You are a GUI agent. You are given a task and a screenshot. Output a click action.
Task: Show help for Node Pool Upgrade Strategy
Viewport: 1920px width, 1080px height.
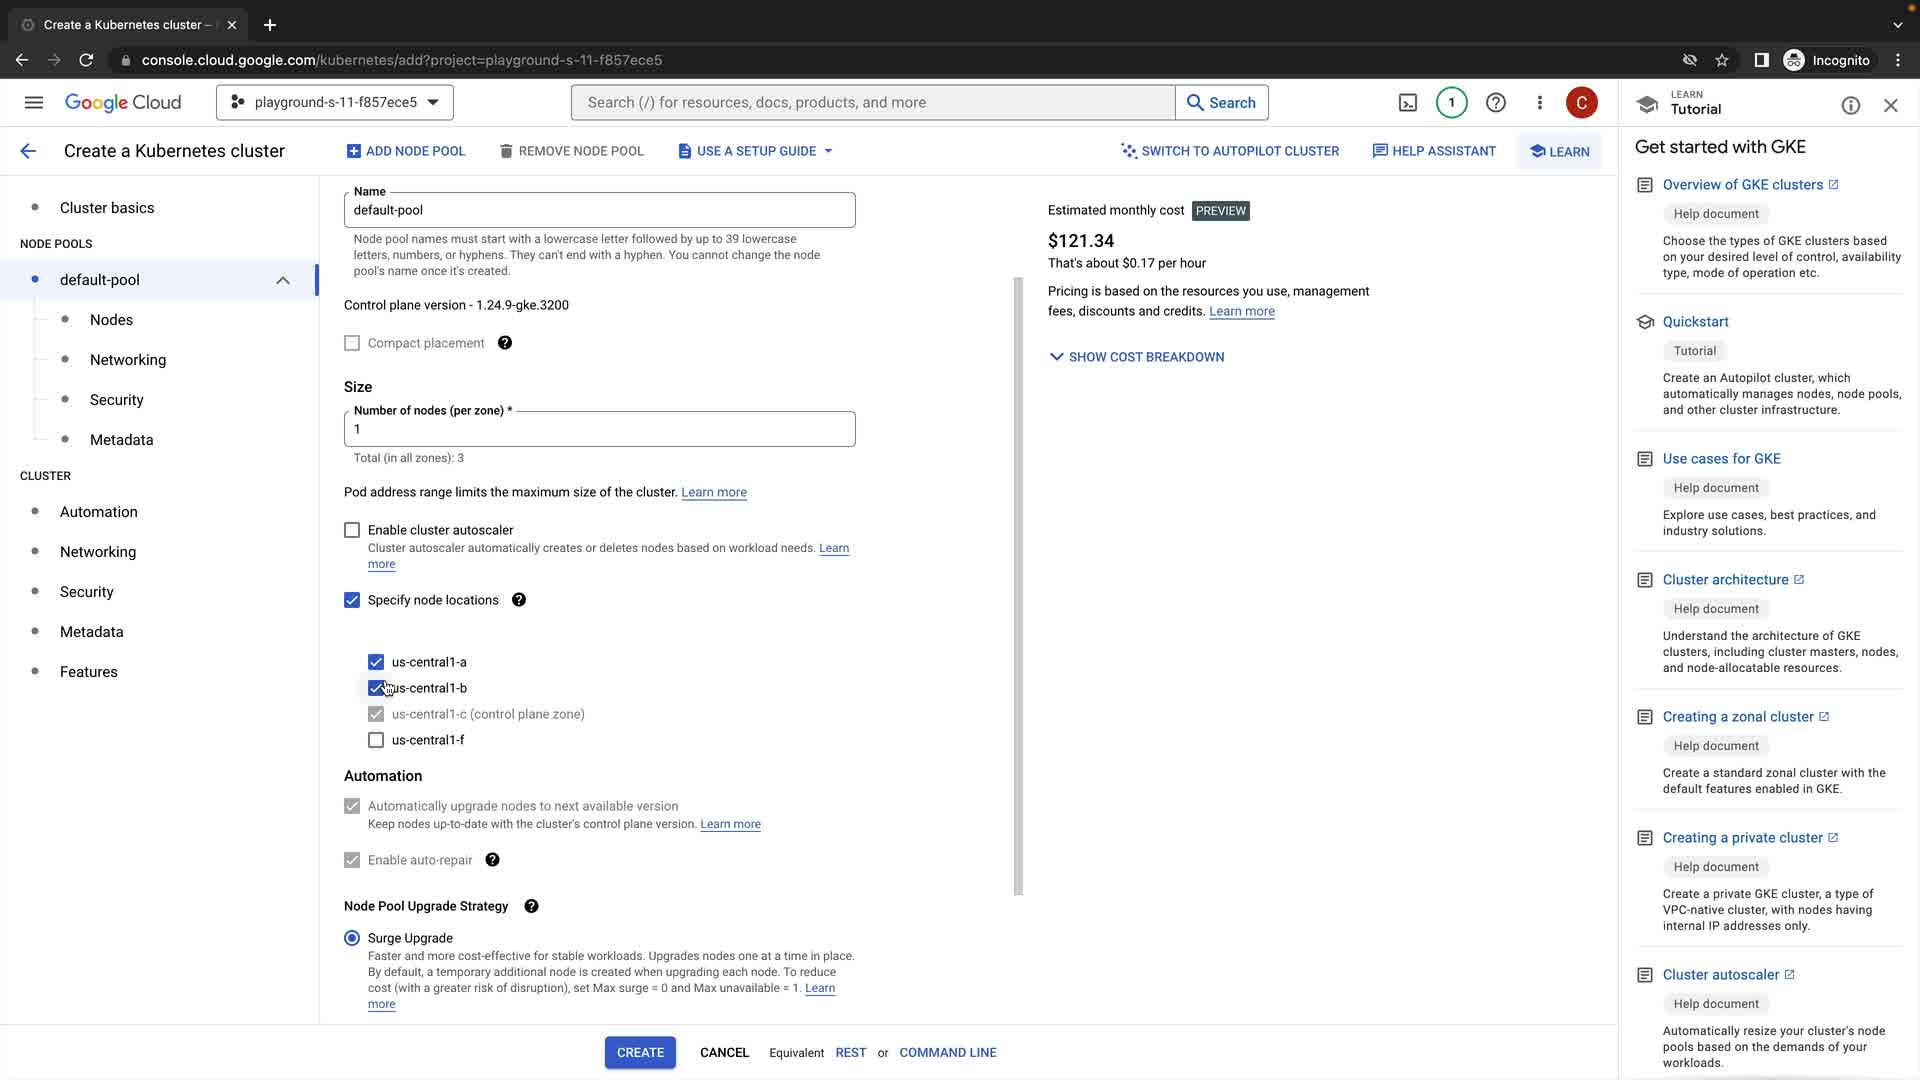click(x=531, y=906)
